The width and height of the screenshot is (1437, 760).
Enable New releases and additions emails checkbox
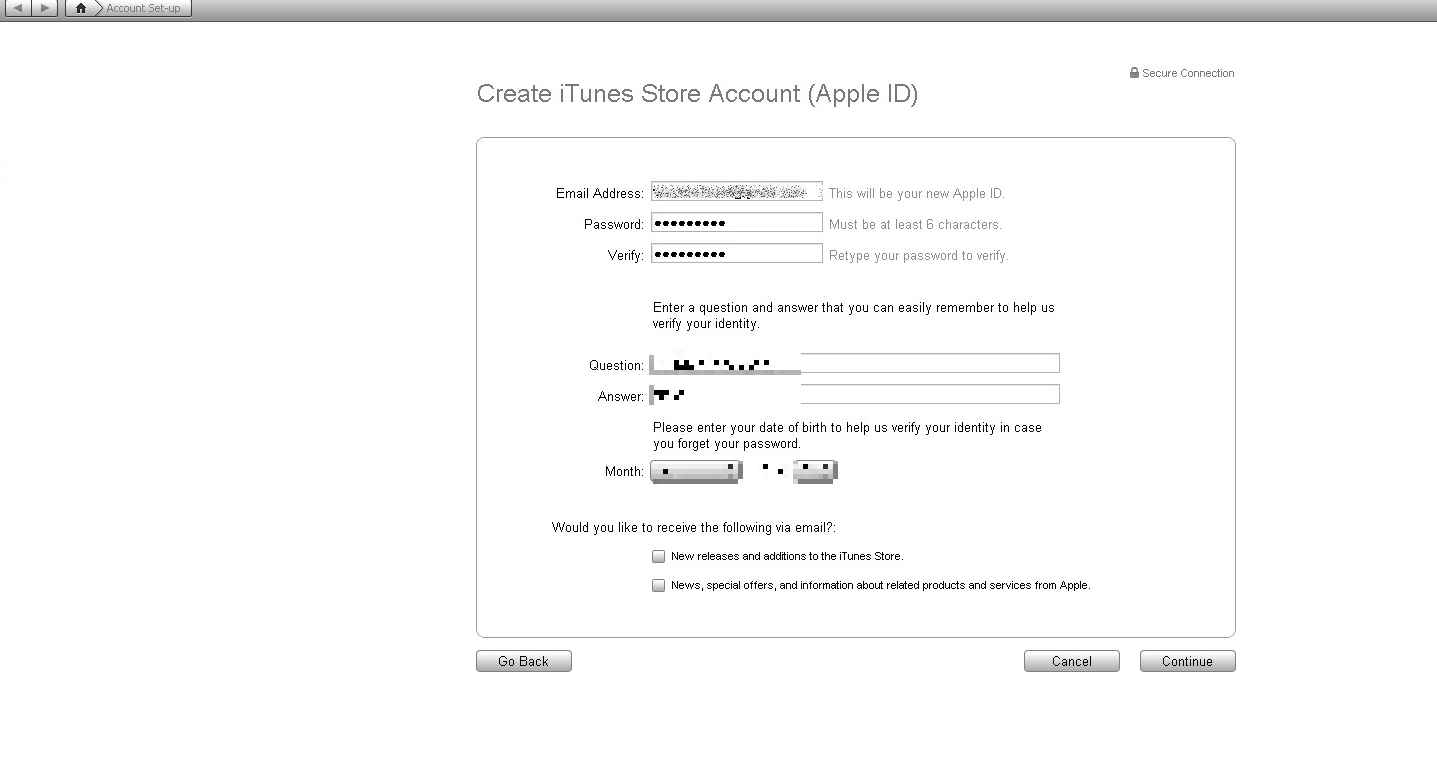click(658, 556)
